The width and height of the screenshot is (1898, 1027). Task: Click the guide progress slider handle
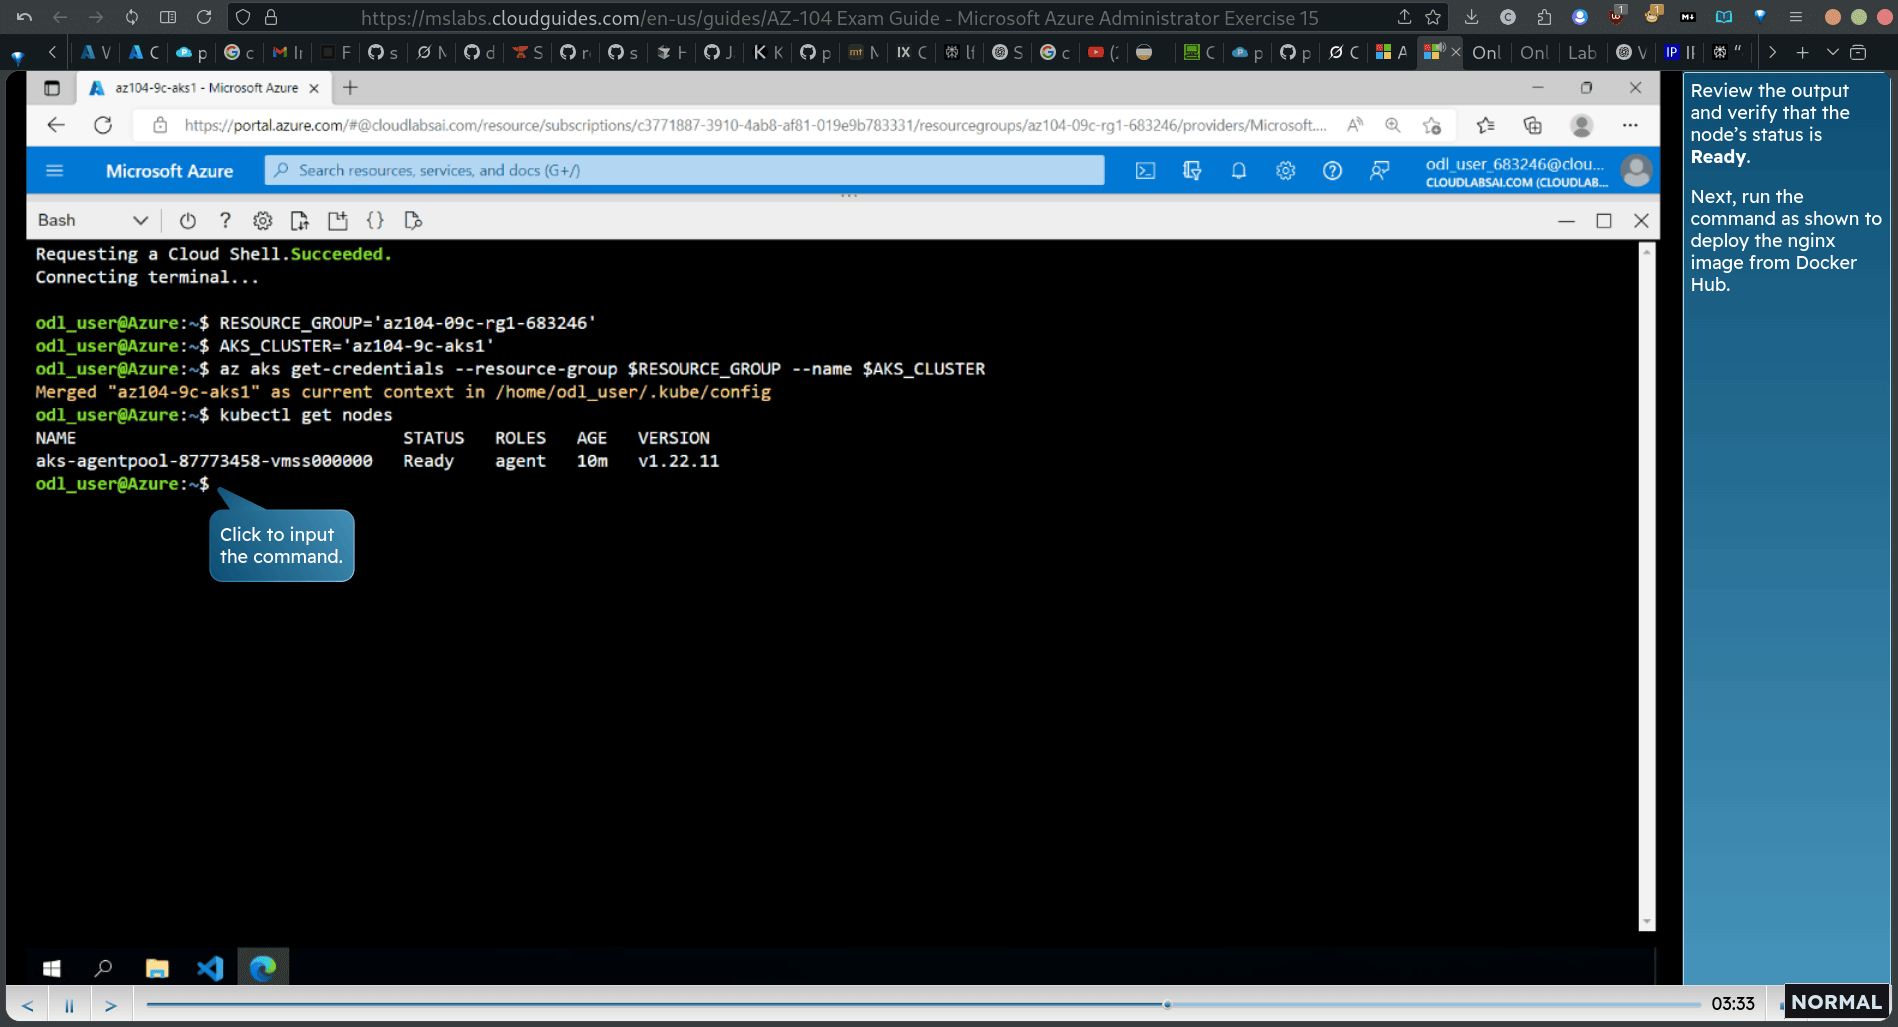point(1167,1004)
